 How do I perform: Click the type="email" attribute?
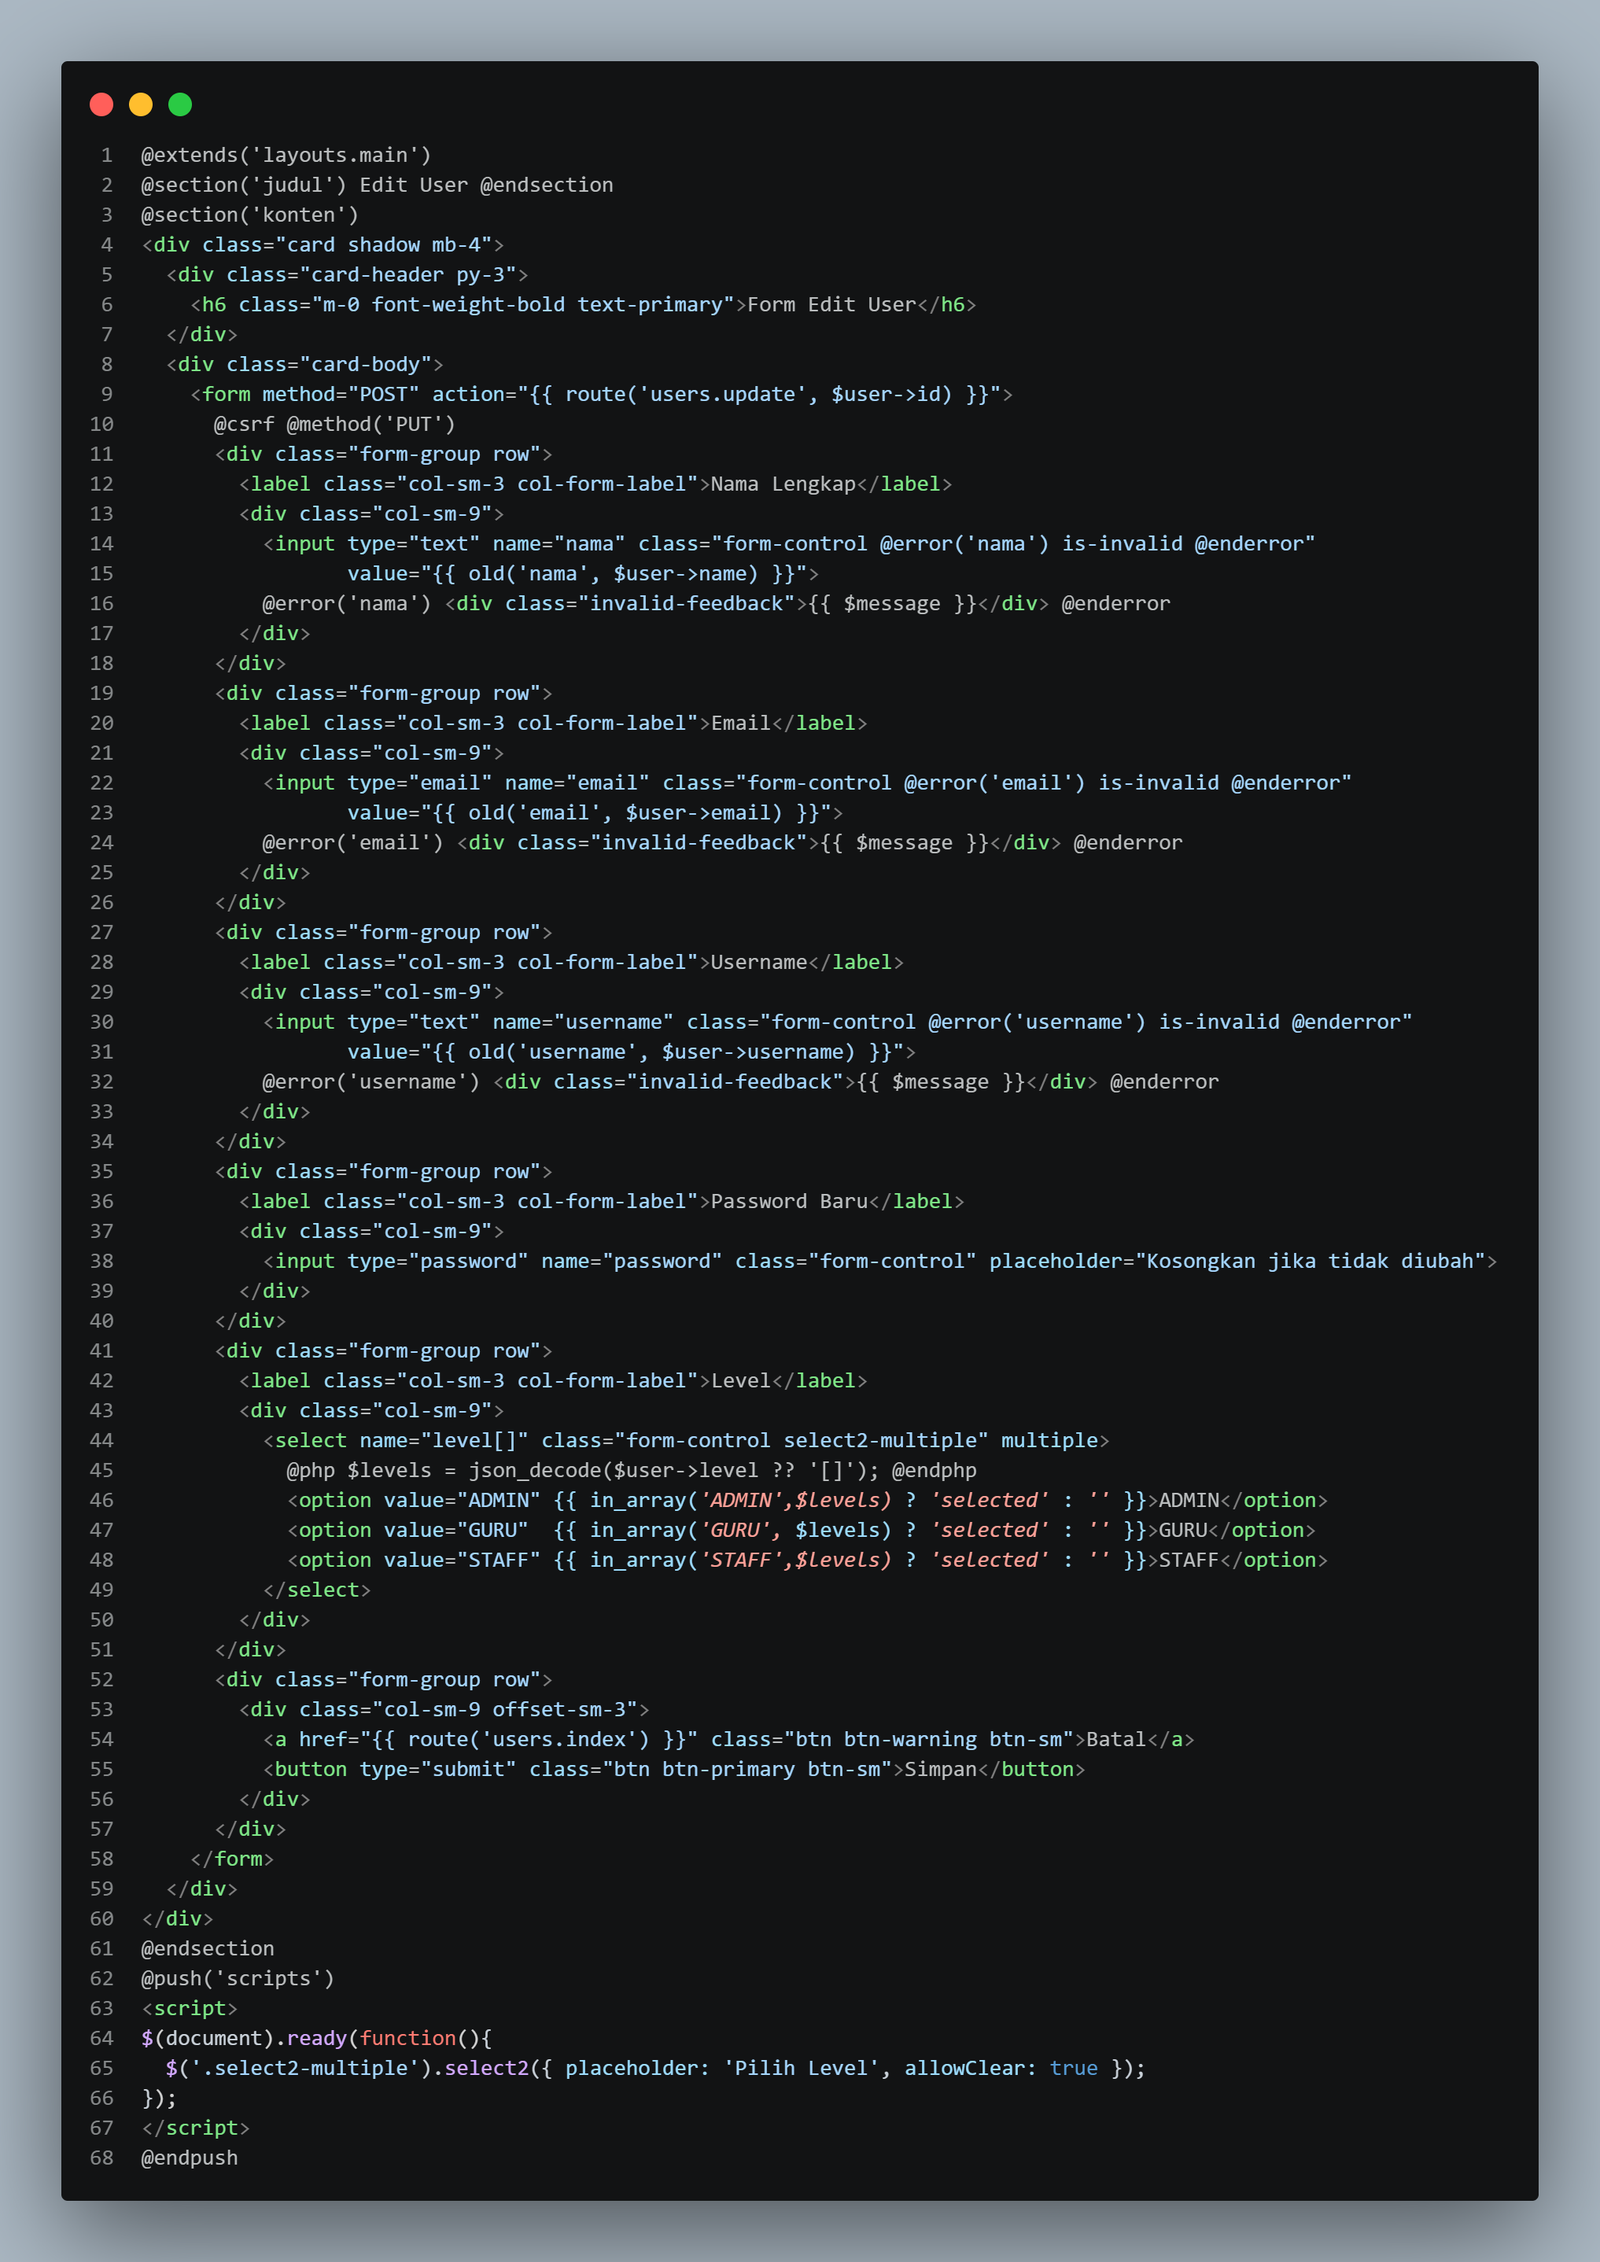pos(420,783)
